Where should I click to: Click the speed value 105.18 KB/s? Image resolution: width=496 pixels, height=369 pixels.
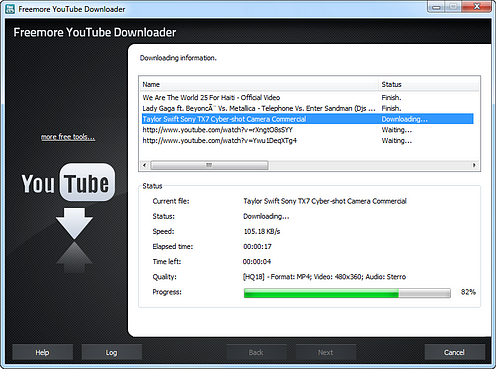[262, 231]
